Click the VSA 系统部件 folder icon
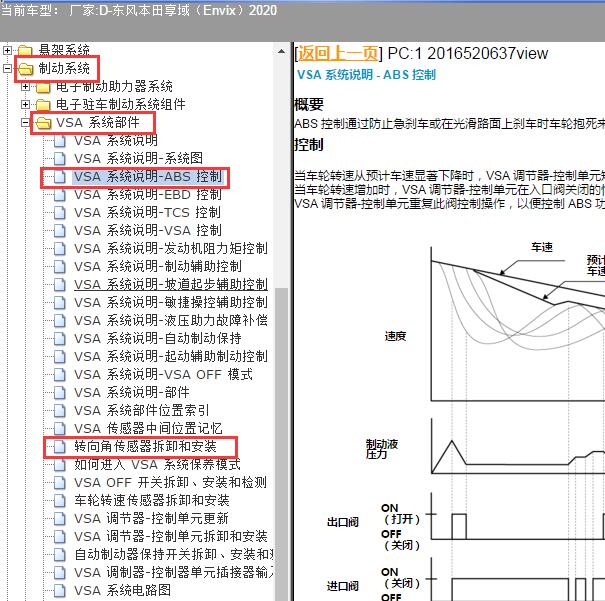605x601 pixels. tap(43, 123)
